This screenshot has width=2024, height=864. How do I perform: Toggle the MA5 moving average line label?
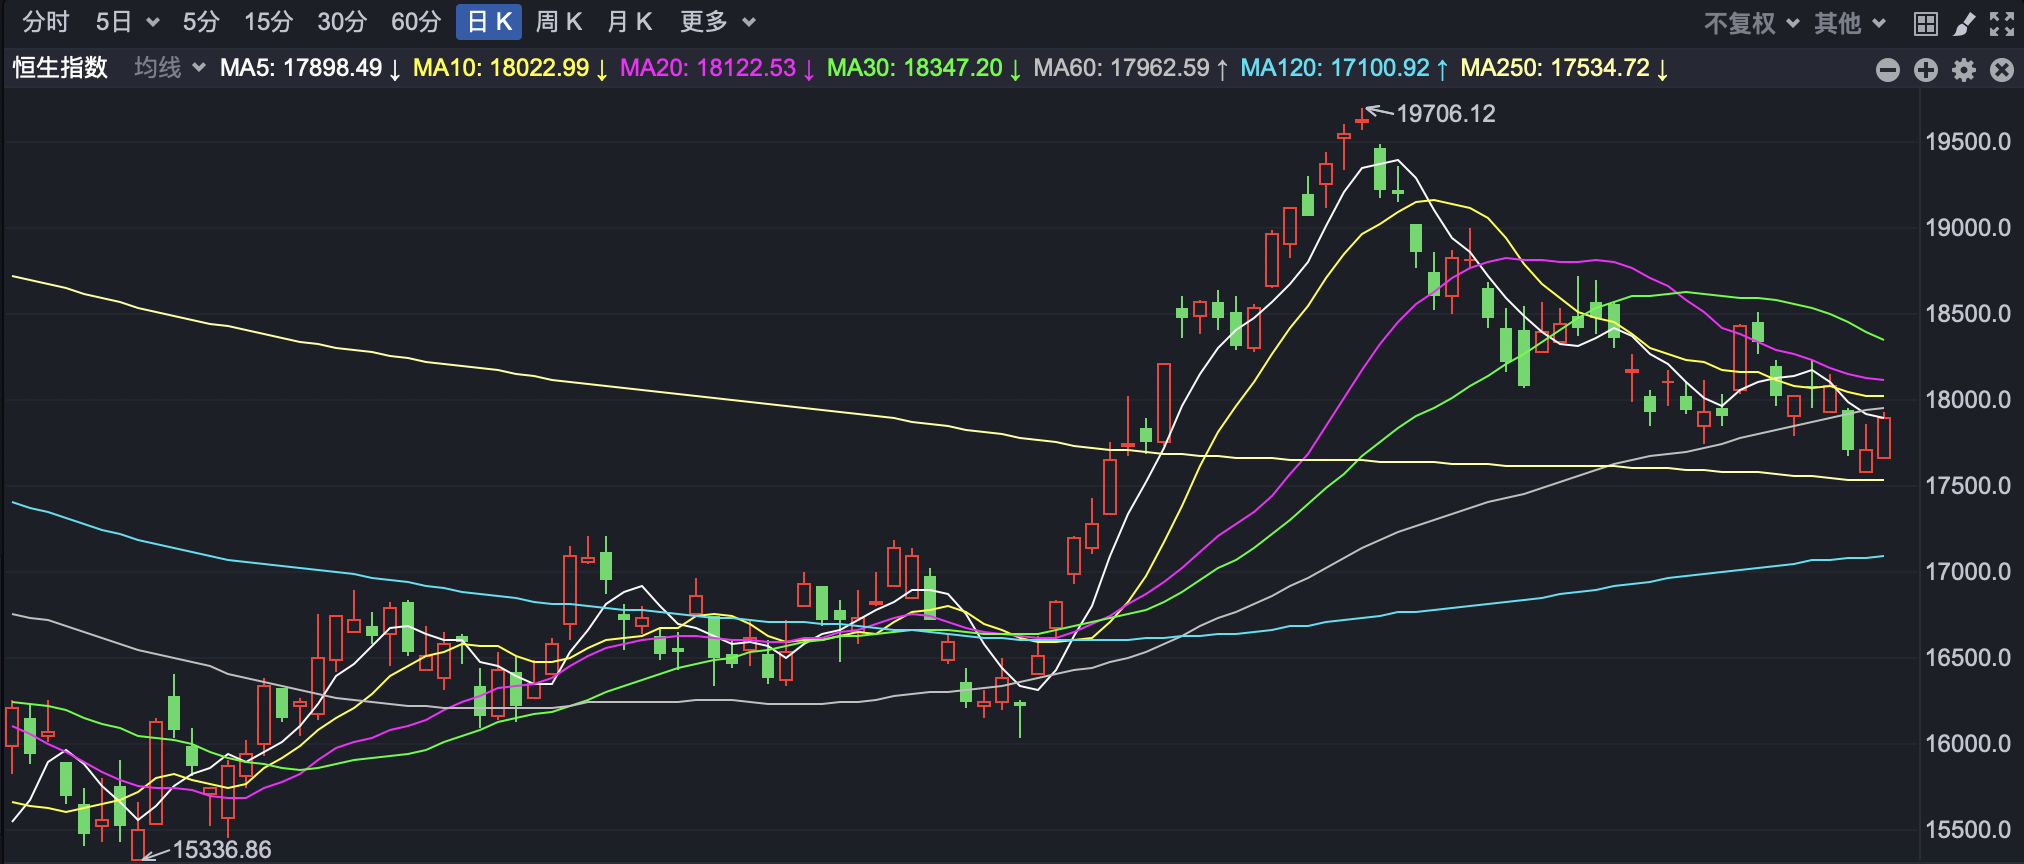click(x=309, y=68)
